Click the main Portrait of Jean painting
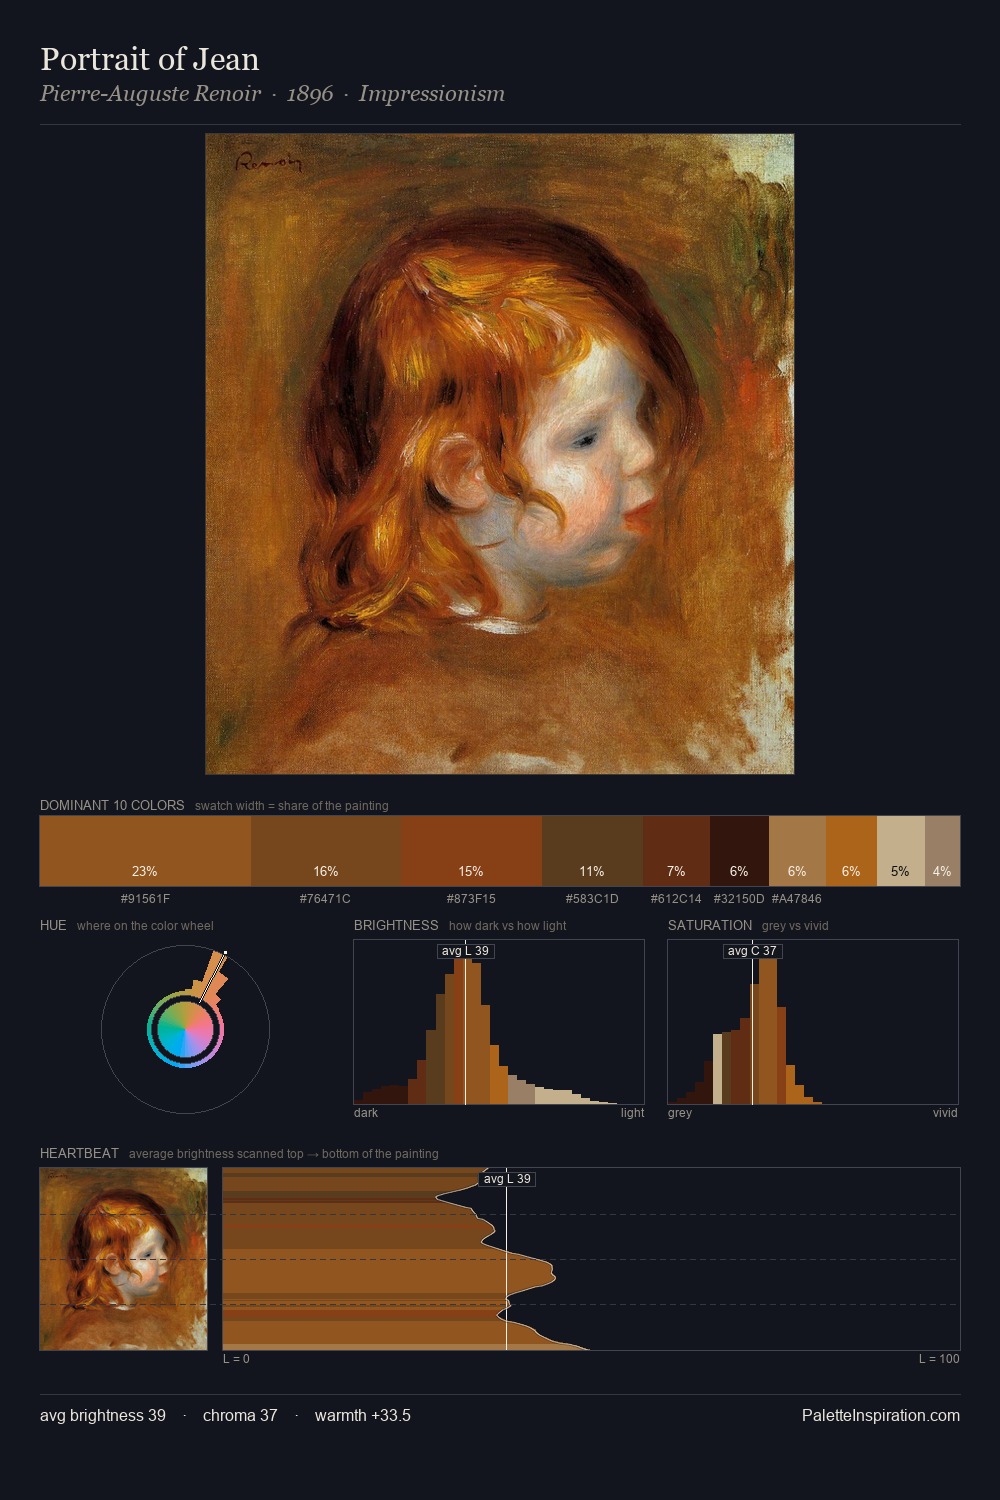 click(x=500, y=454)
